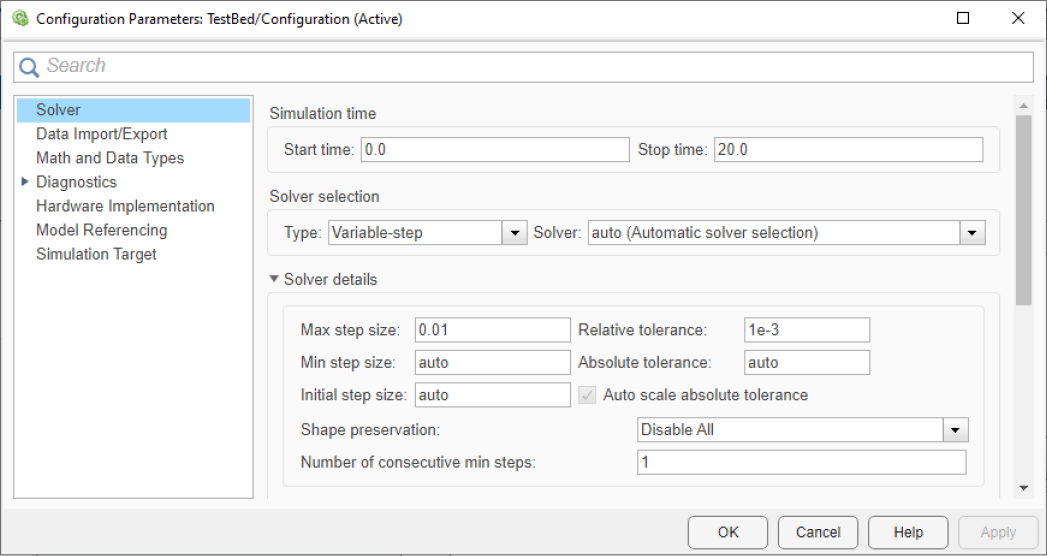Click the Simulink app icon in title bar
The width and height of the screenshot is (1047, 556).
click(19, 18)
